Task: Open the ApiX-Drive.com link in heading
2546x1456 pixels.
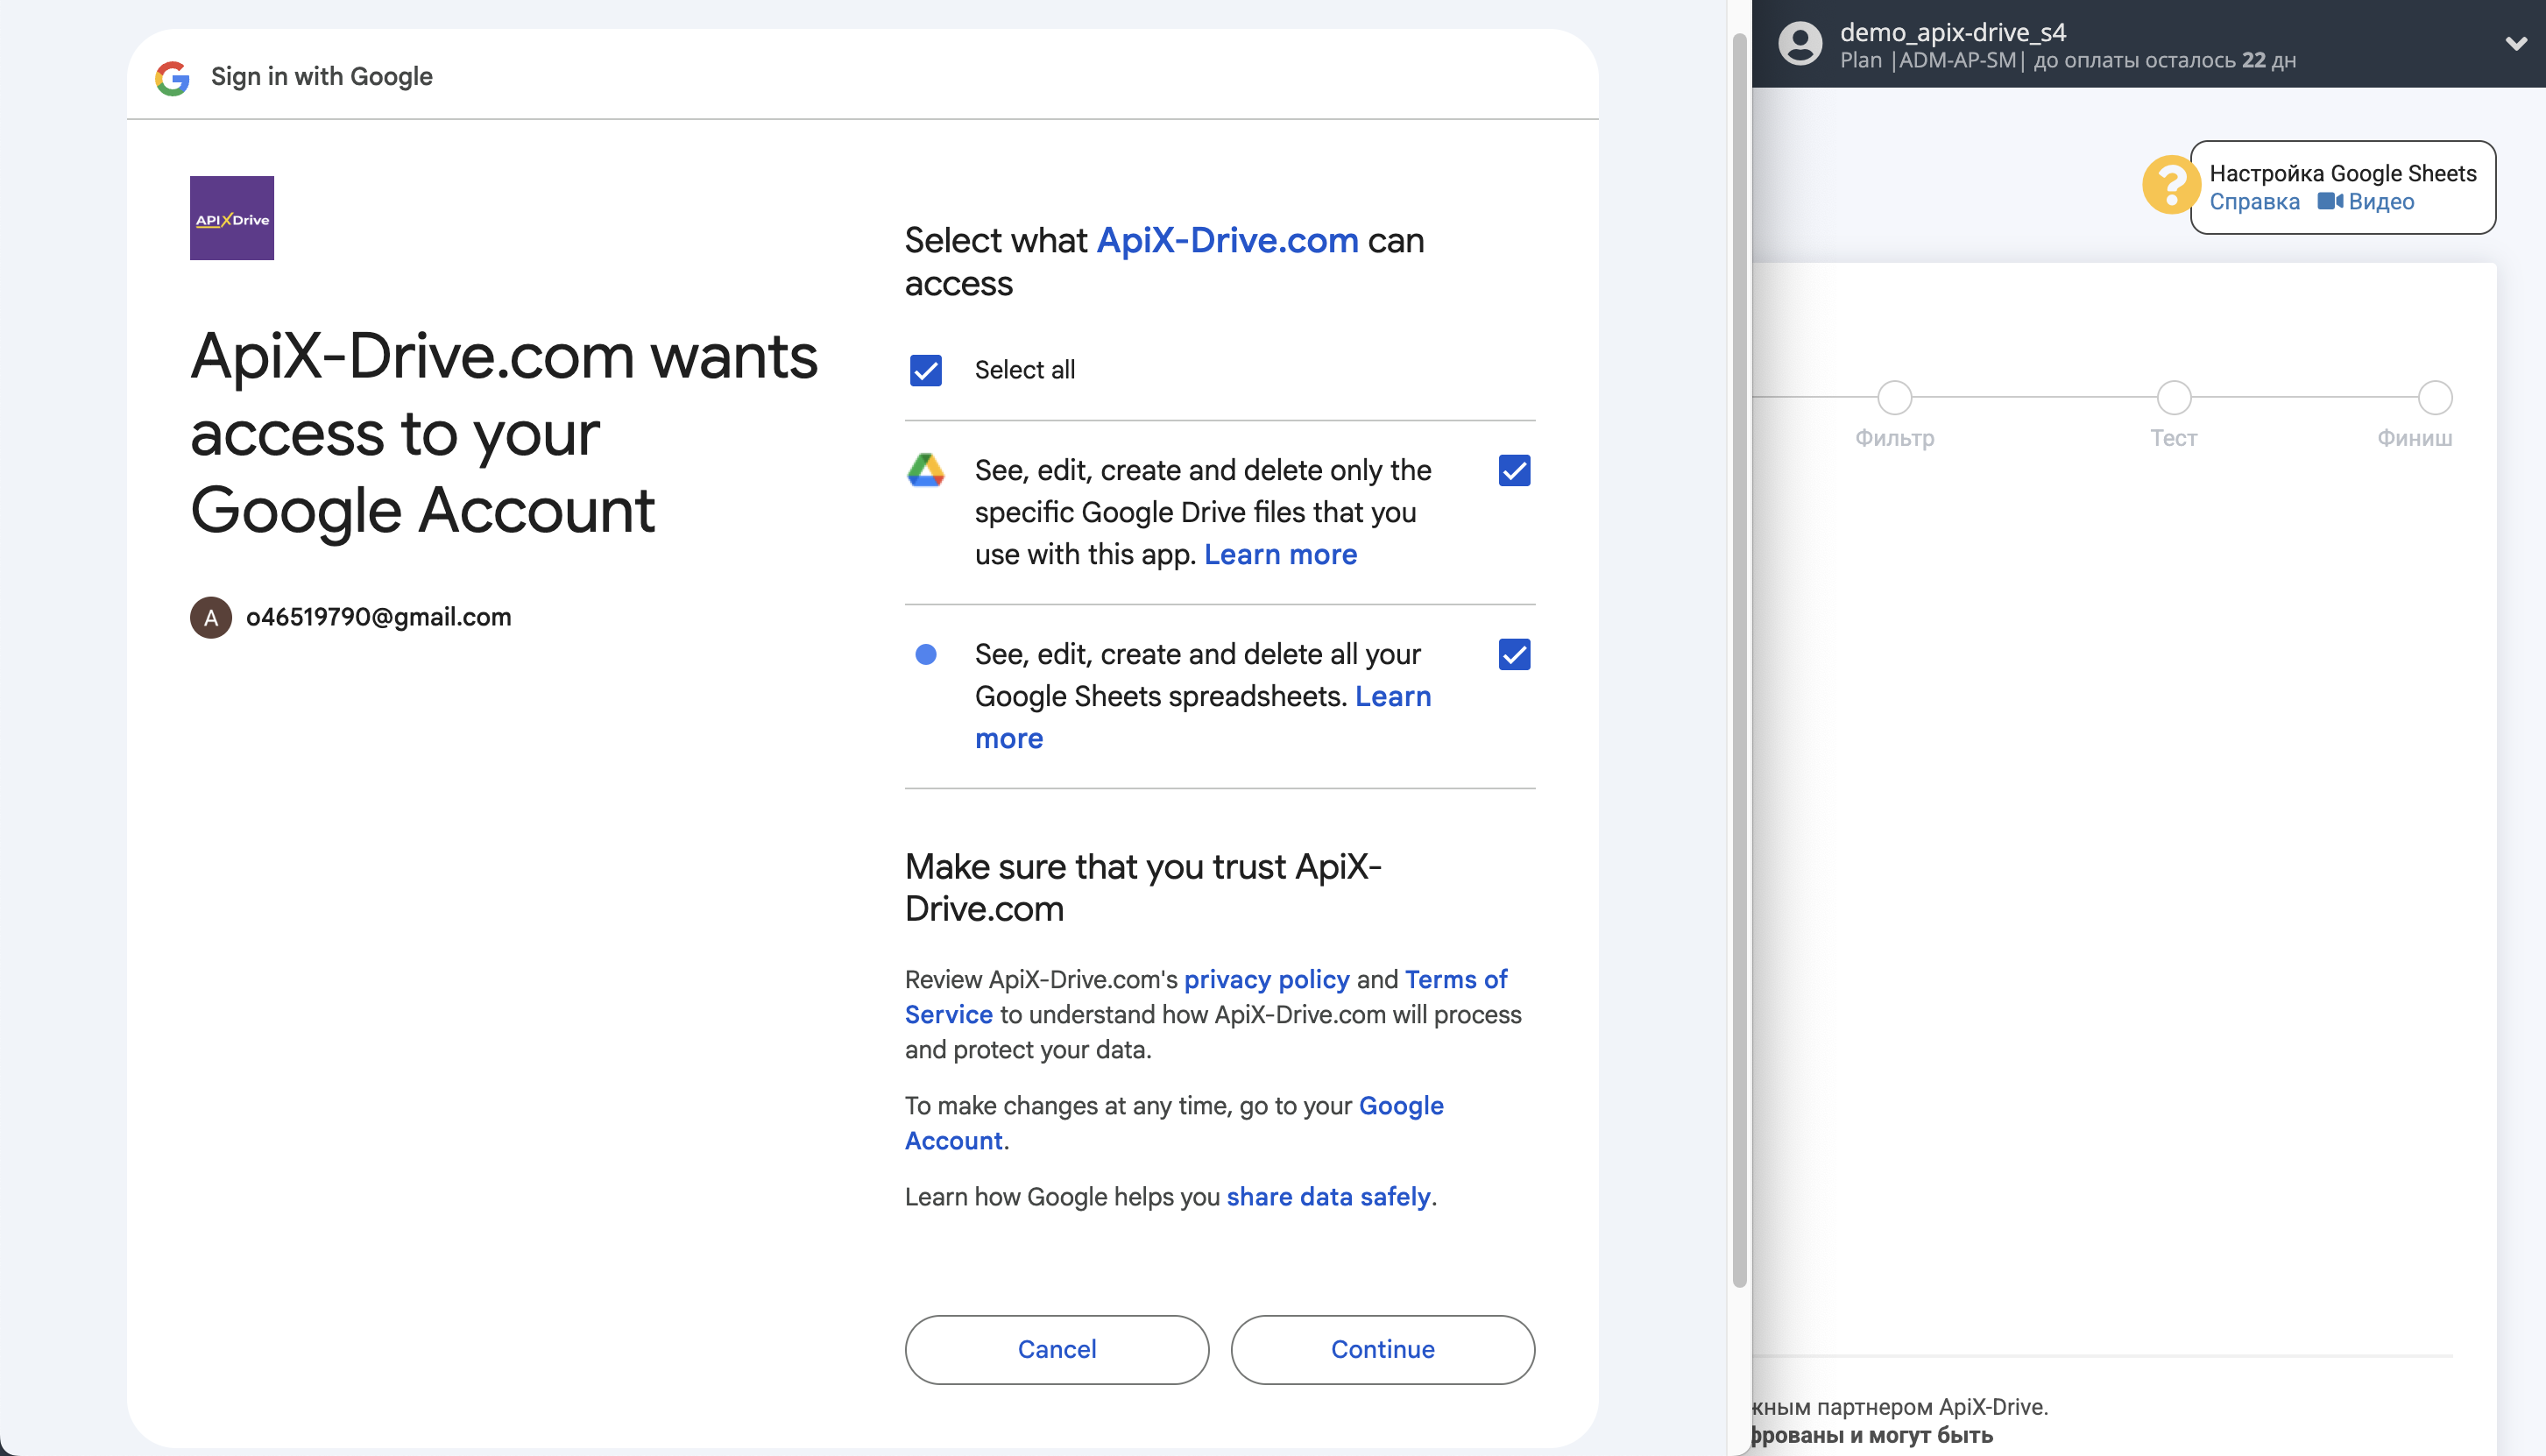Action: coord(1227,240)
